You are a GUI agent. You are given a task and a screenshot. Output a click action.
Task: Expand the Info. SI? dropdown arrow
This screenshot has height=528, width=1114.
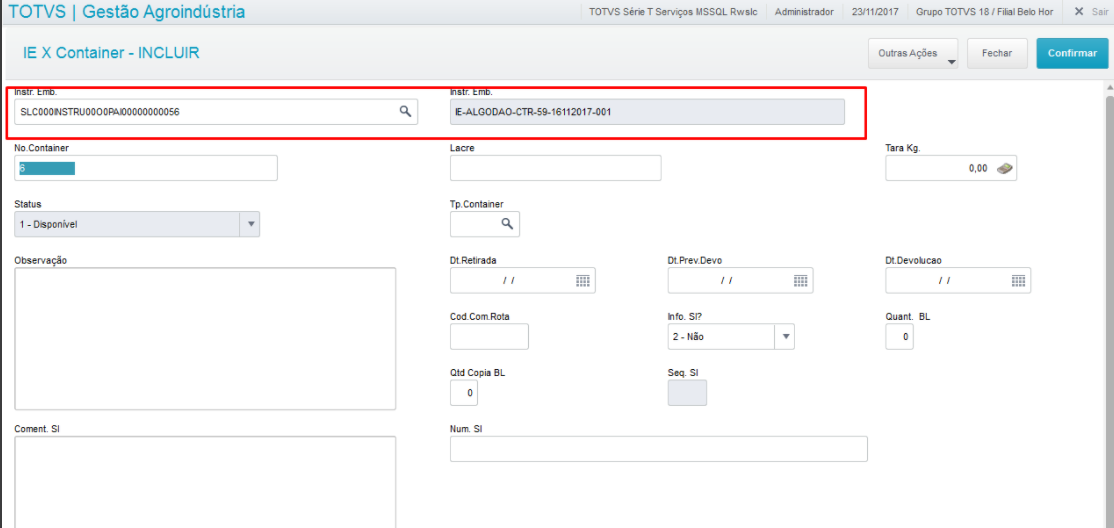pos(785,337)
